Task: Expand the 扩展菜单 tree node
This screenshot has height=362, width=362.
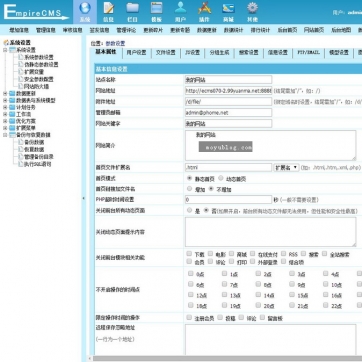Action: (x=5, y=128)
